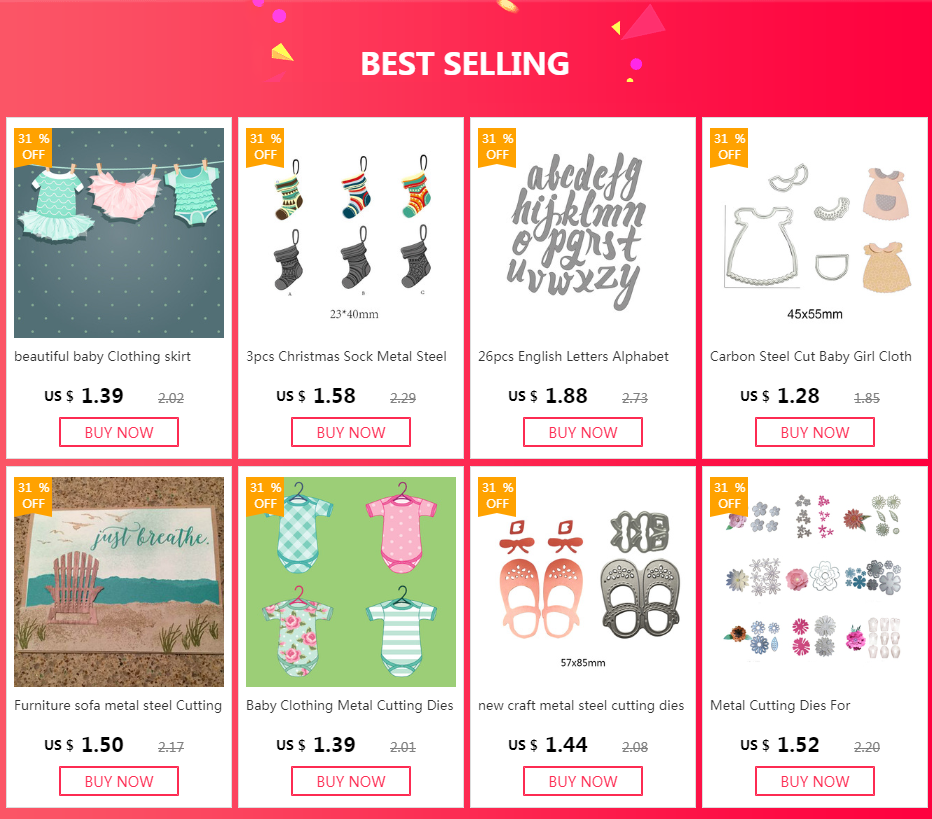Open the baby girl cloth dies image
Viewport: 932px width, 819px height.
coord(814,233)
